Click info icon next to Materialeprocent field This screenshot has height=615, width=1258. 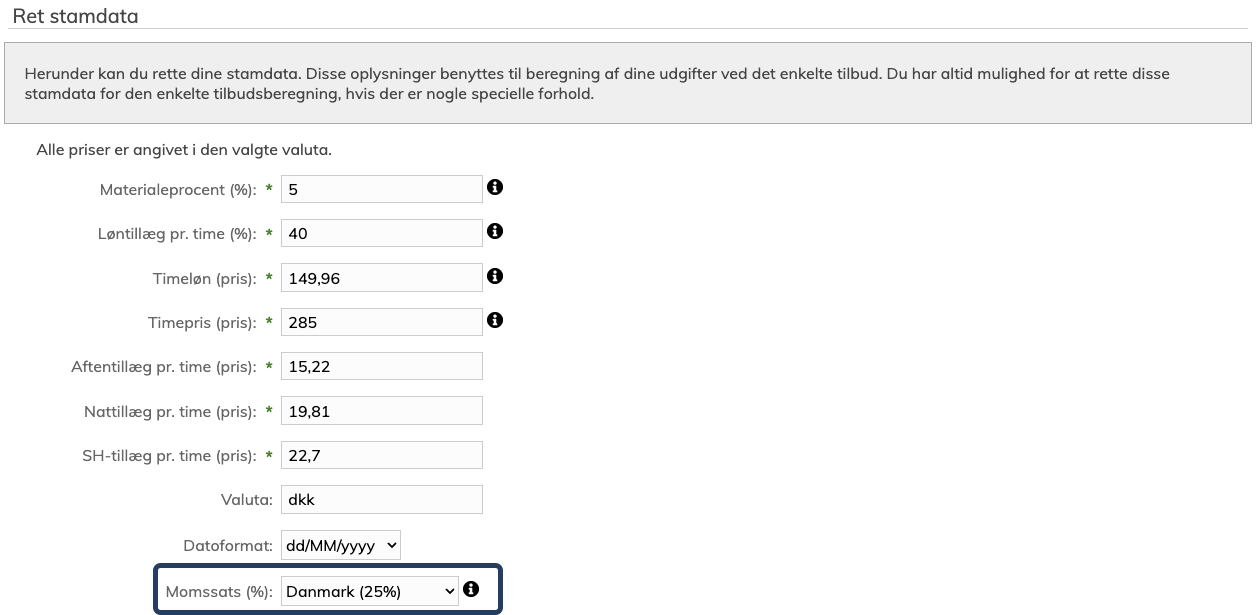click(494, 187)
